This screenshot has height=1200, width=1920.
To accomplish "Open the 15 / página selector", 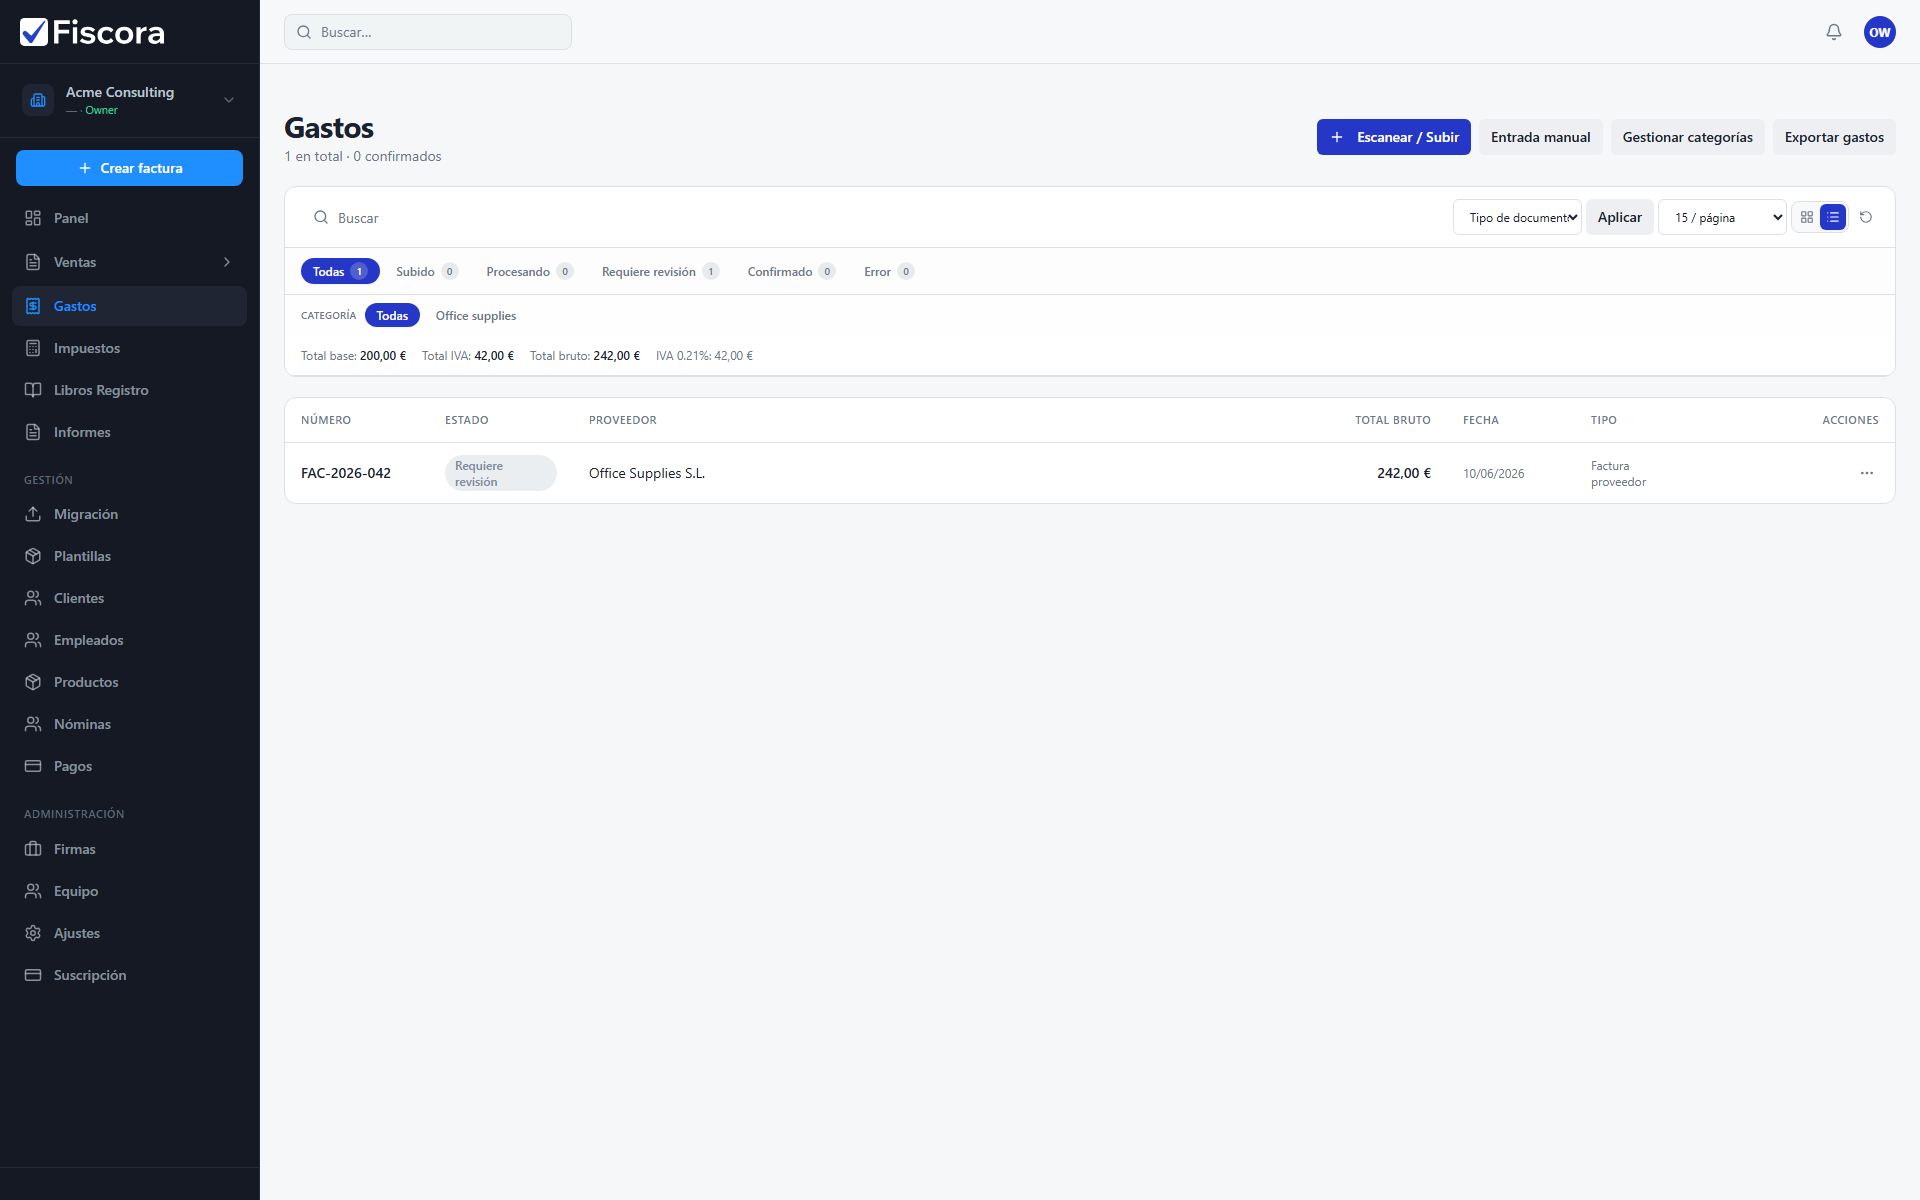I will click(x=1722, y=217).
